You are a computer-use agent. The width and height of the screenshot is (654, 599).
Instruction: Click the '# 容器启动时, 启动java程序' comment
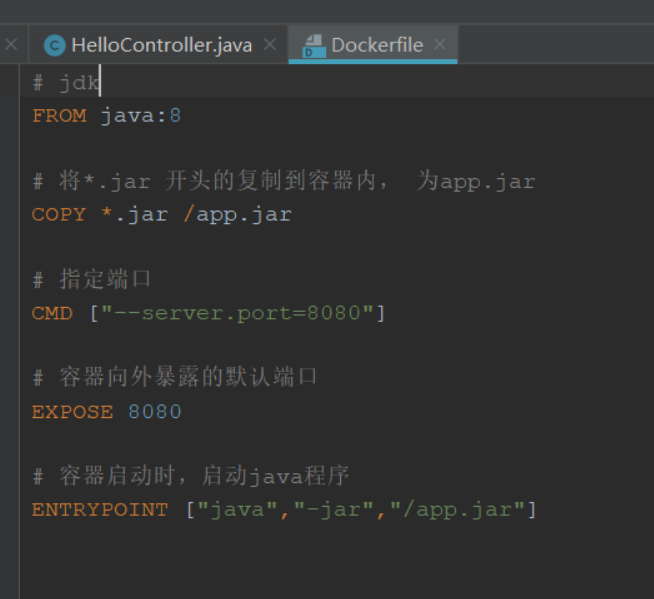tap(191, 476)
